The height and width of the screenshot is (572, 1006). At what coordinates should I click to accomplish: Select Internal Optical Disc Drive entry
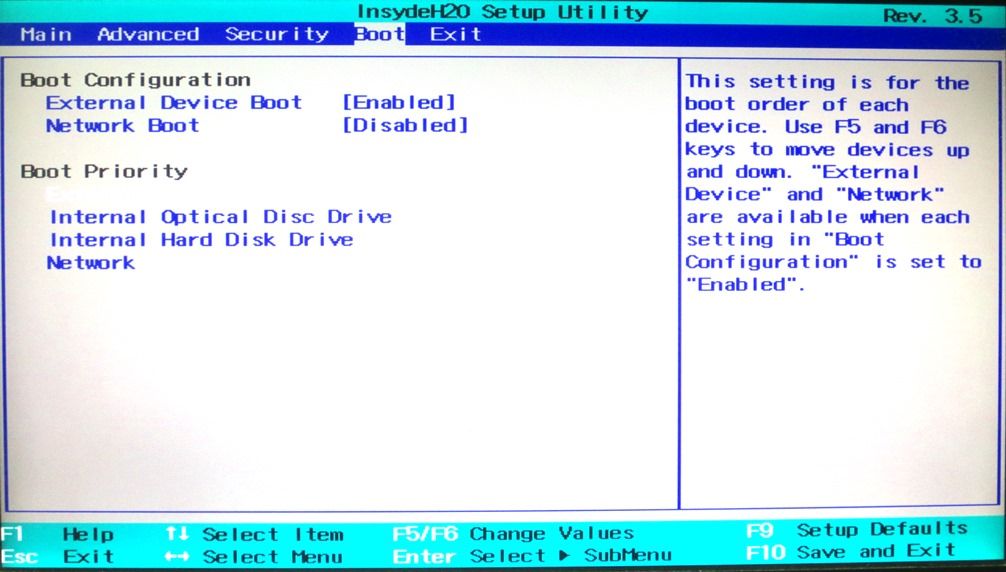[221, 217]
